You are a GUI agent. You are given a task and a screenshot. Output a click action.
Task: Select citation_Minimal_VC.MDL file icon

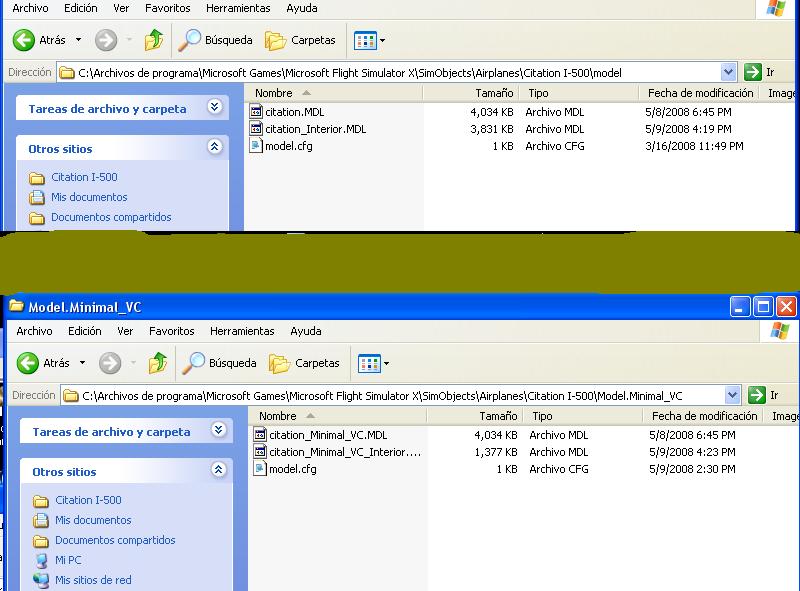tap(260, 435)
